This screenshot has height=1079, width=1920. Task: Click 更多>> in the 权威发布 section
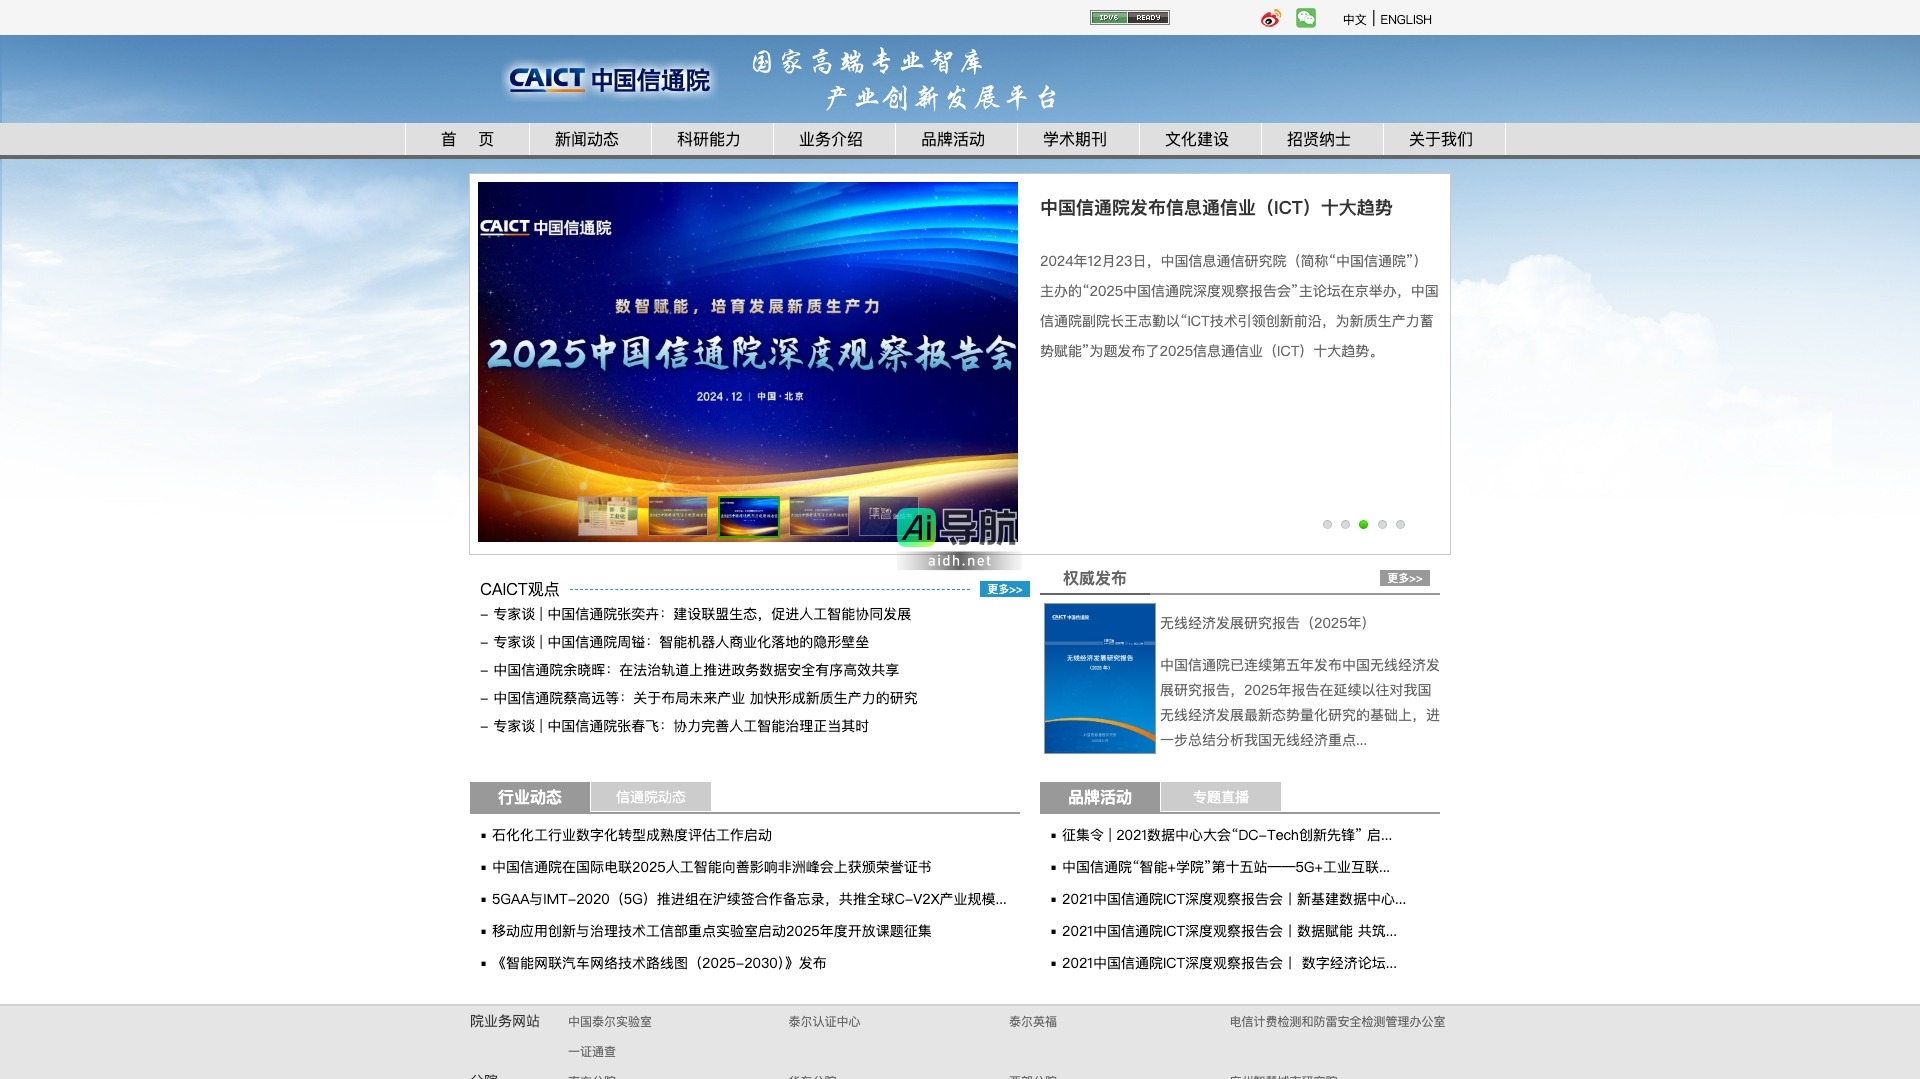(1406, 577)
